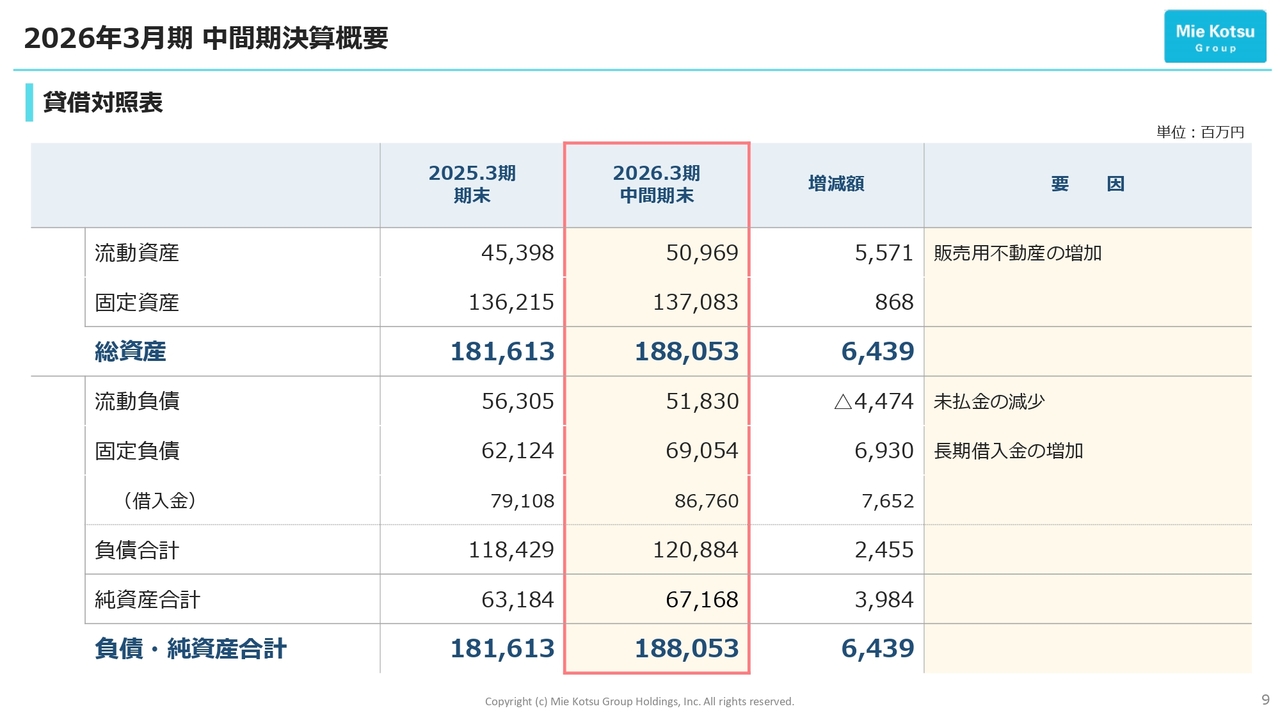Click the 固定資産 row label

(x=137, y=302)
